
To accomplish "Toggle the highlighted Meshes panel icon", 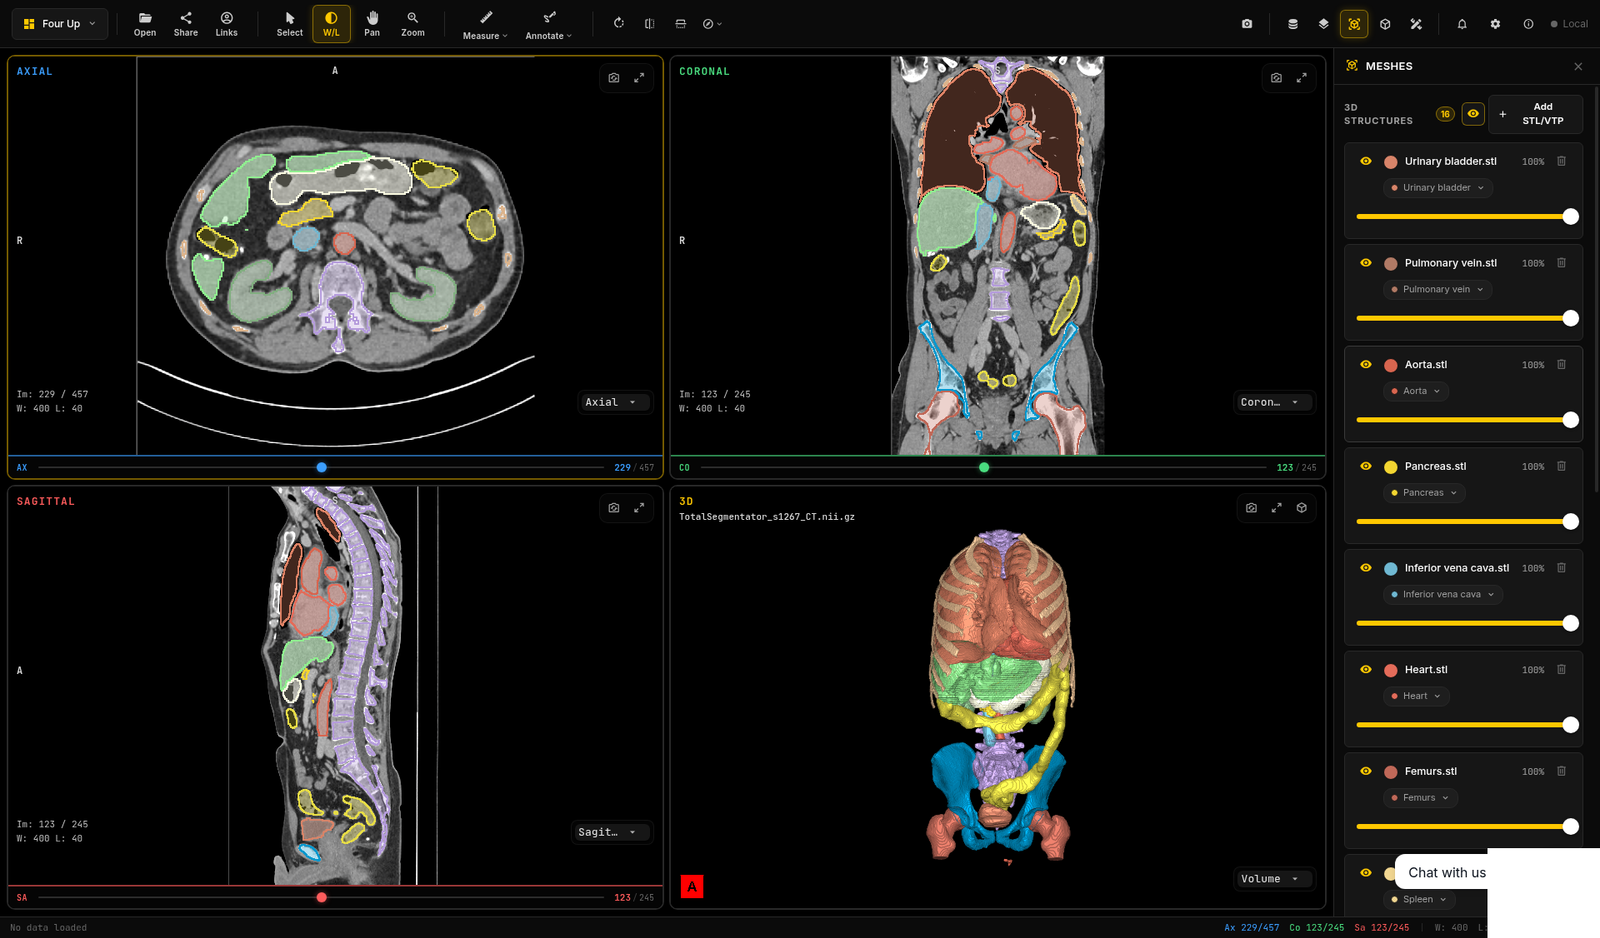I will point(1354,24).
